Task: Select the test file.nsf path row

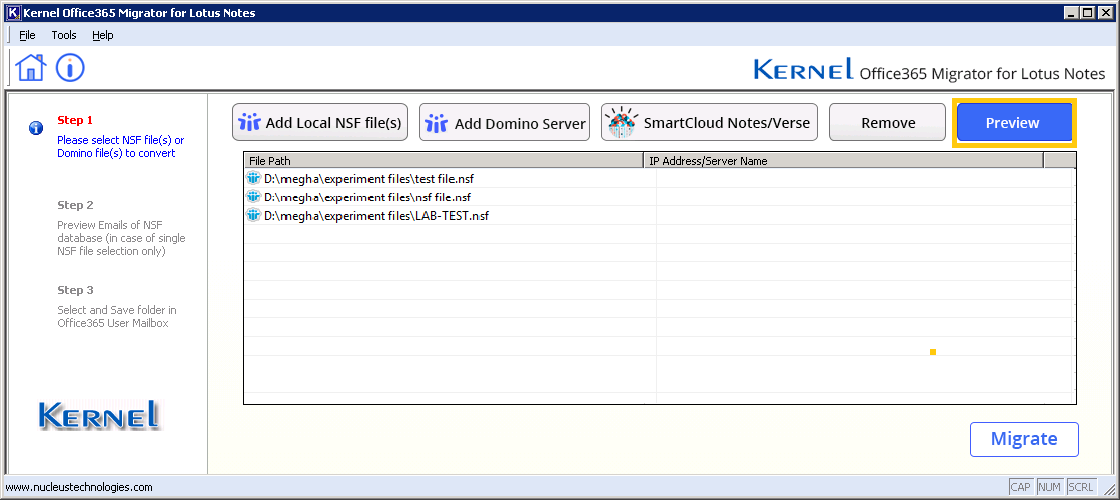Action: (x=660, y=178)
